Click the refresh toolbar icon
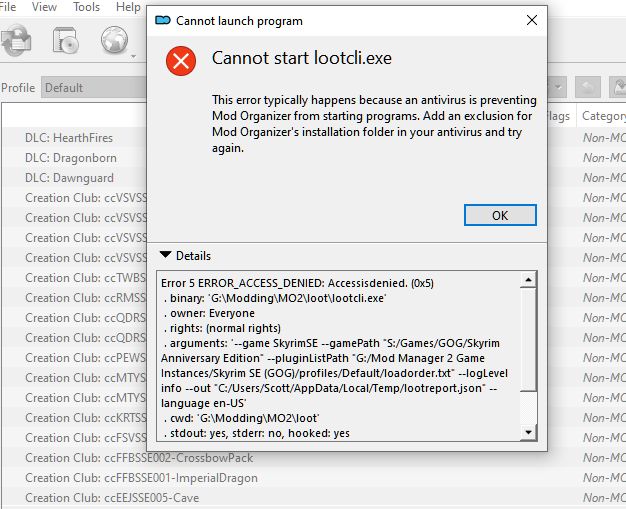 pos(15,40)
